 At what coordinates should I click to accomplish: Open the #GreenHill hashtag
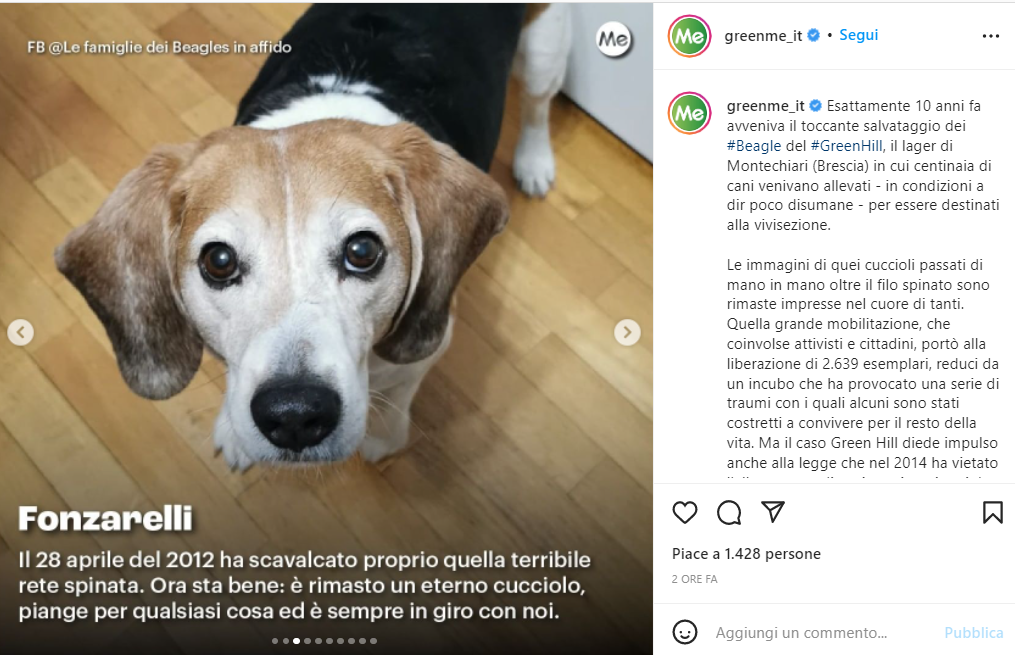pos(846,146)
